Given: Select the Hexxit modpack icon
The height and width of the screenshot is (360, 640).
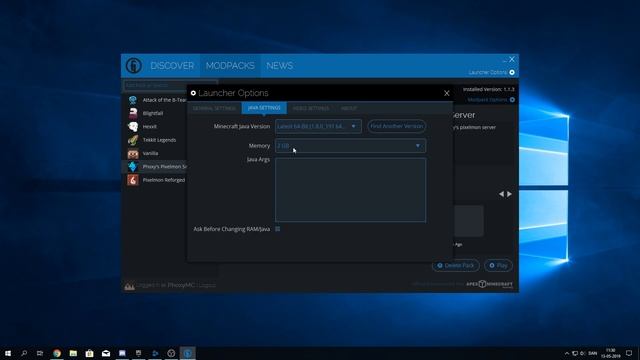Looking at the screenshot, I should point(133,127).
